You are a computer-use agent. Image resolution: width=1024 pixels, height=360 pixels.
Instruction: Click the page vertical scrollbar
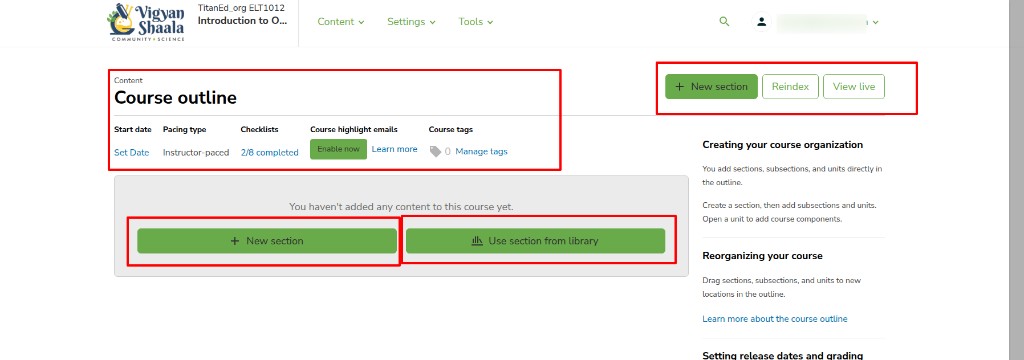point(1016,180)
